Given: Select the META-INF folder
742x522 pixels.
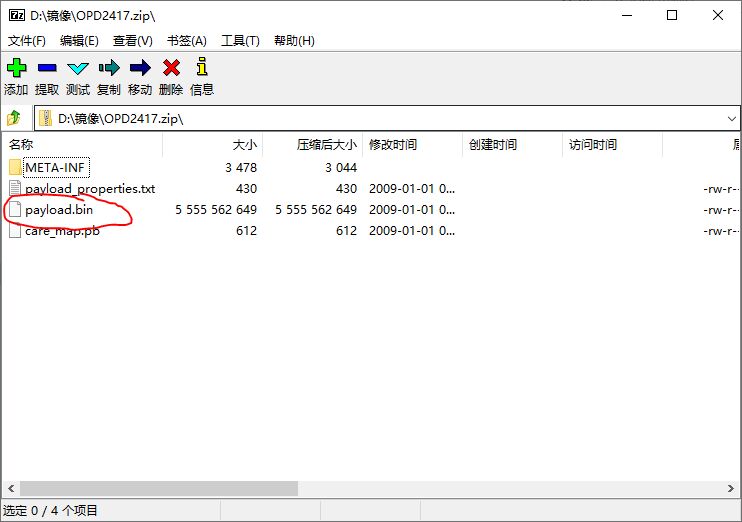Looking at the screenshot, I should click(57, 167).
